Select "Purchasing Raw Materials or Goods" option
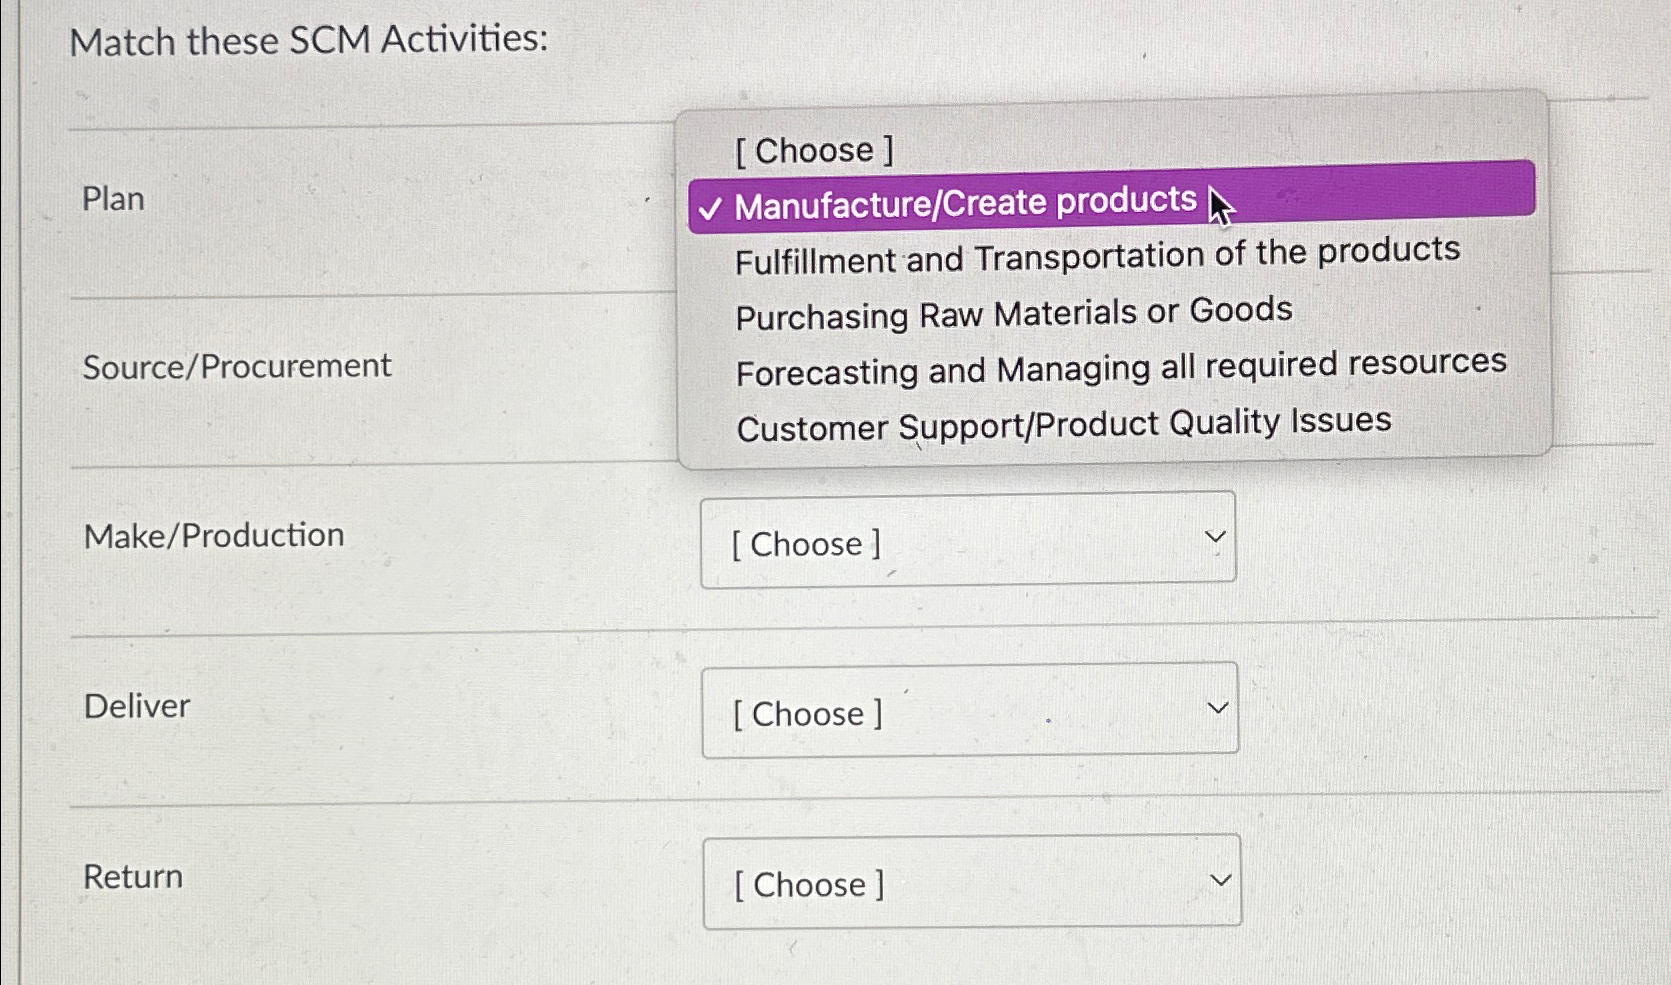 [1013, 312]
